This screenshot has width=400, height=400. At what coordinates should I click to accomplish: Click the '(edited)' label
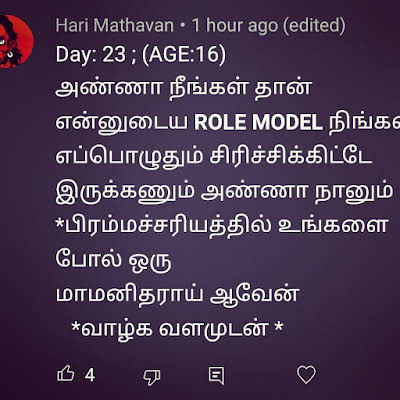[x=314, y=25]
